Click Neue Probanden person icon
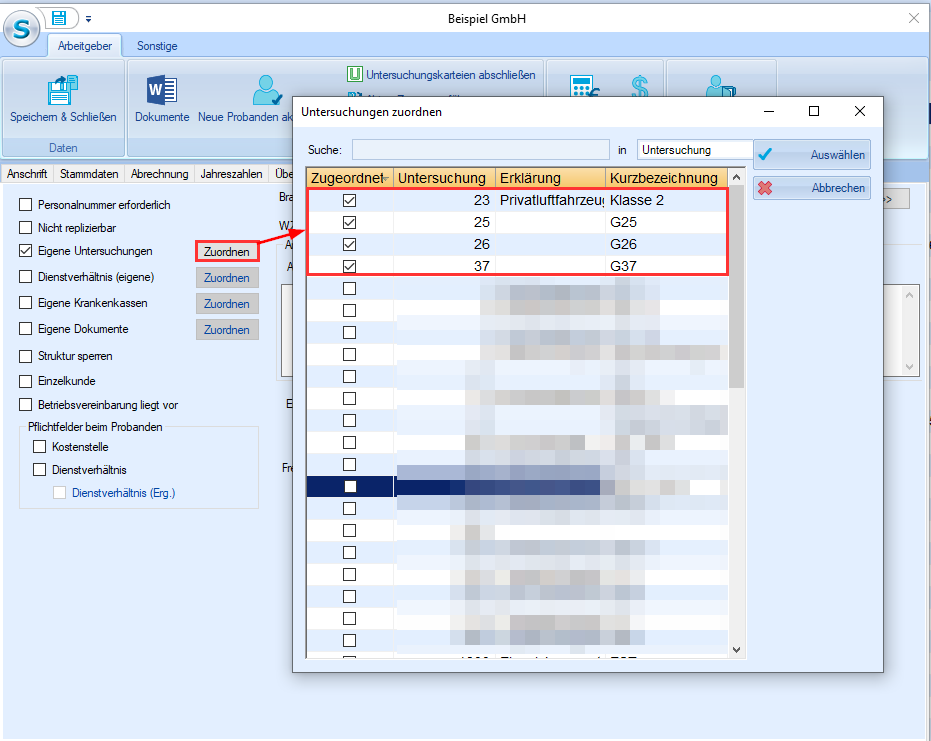Screen dimensions: 931x741 click(x=267, y=90)
